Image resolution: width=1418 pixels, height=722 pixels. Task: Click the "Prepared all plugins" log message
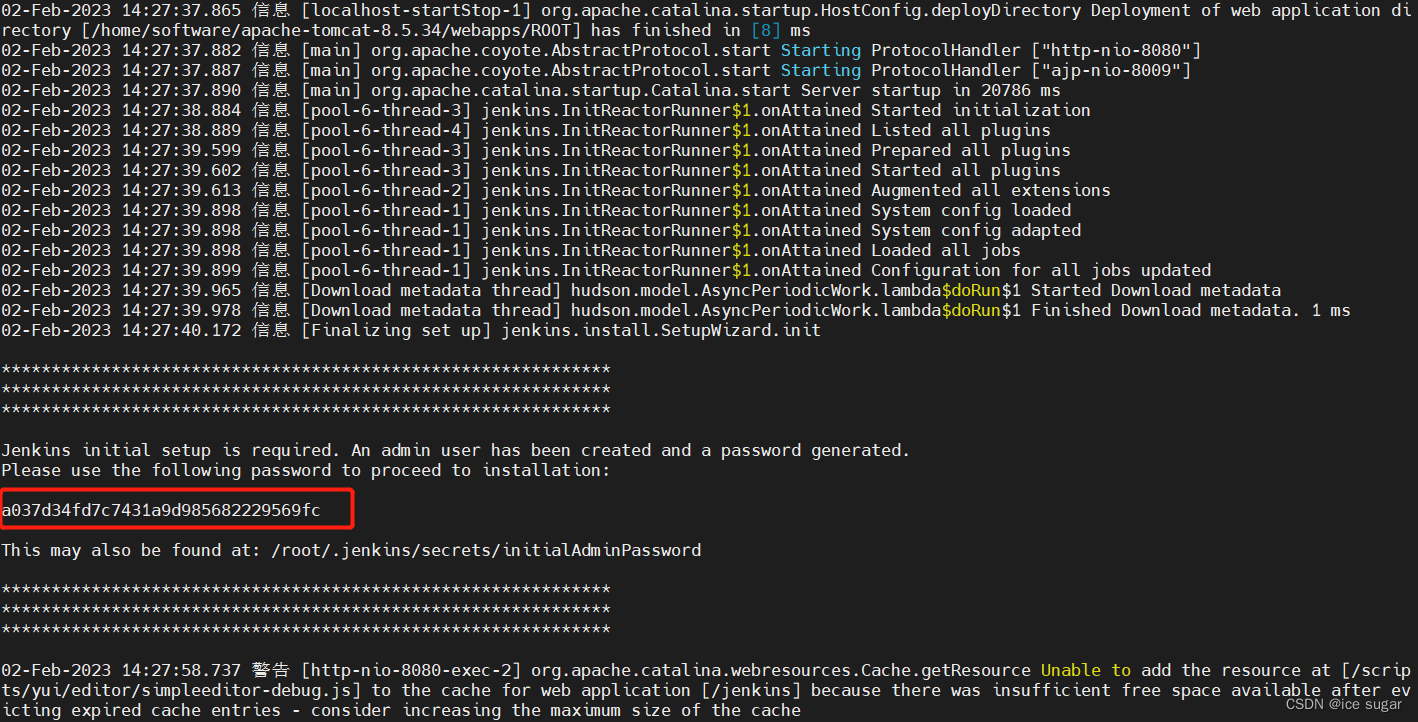click(971, 150)
